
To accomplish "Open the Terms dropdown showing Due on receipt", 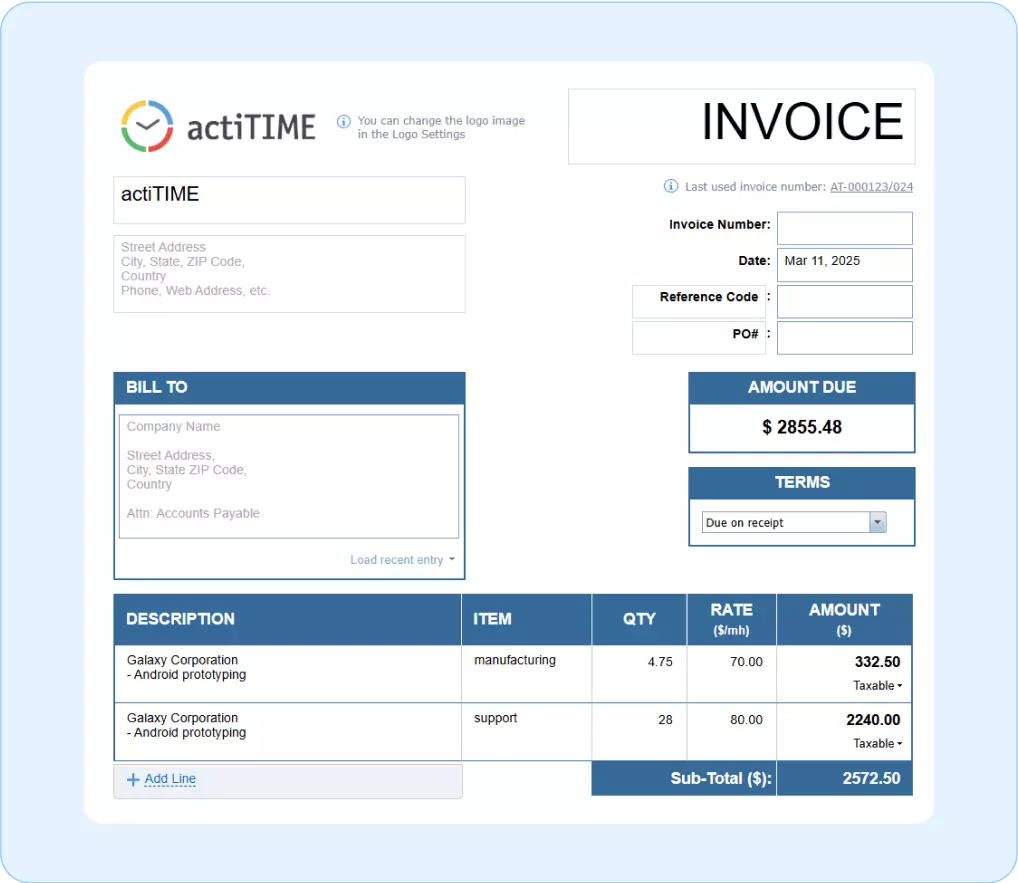I will (877, 522).
